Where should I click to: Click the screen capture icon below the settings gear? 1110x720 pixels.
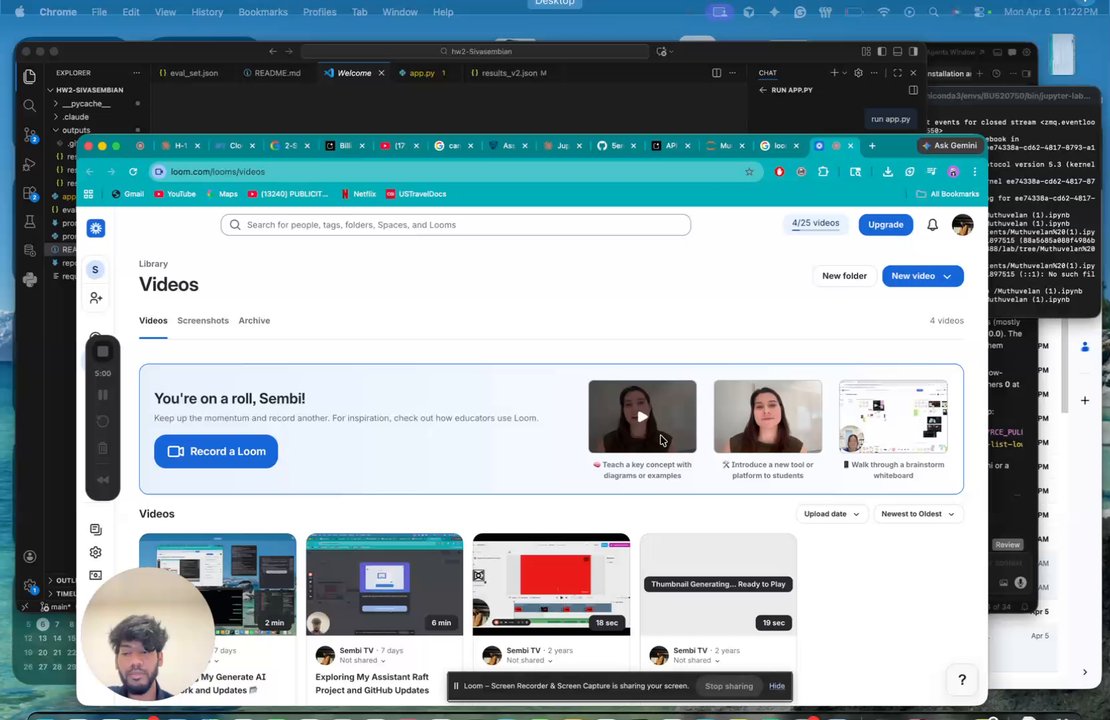tap(96, 575)
